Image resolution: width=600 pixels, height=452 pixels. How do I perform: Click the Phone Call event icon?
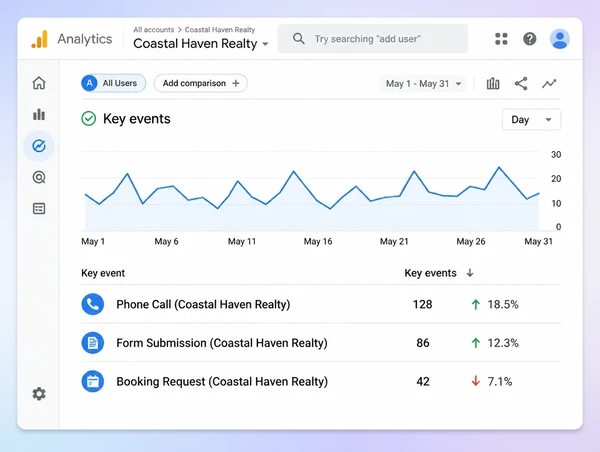click(x=93, y=304)
